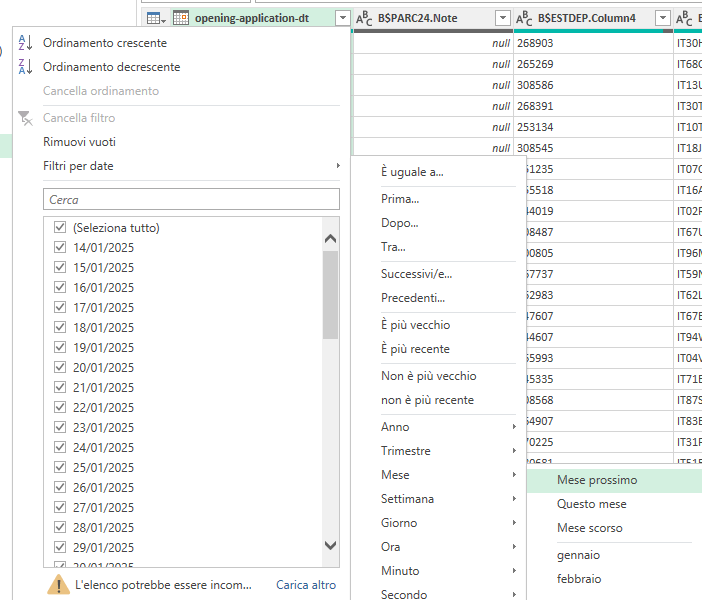
Task: Uncheck the 20/01/2025 date checkbox
Action: 60,367
